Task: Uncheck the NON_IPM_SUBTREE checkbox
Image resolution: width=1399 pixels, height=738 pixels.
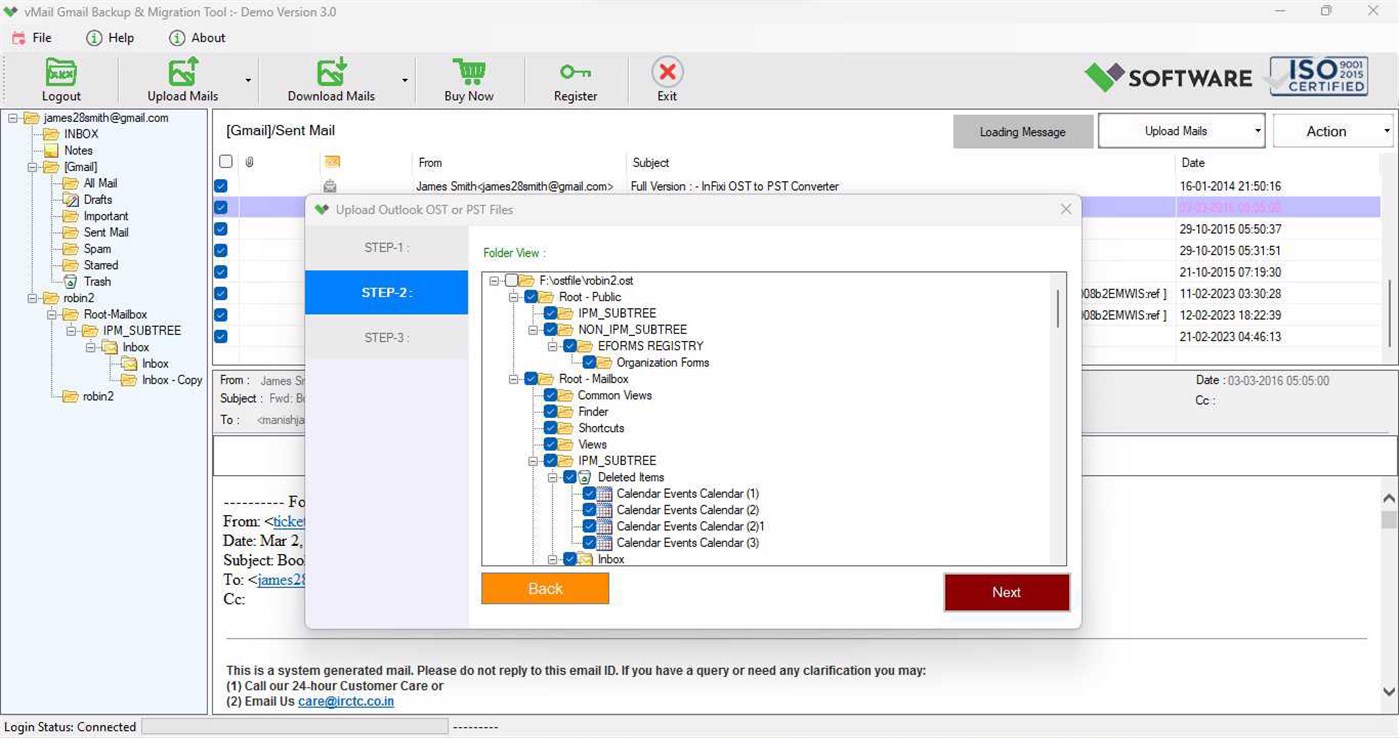Action: pos(551,330)
